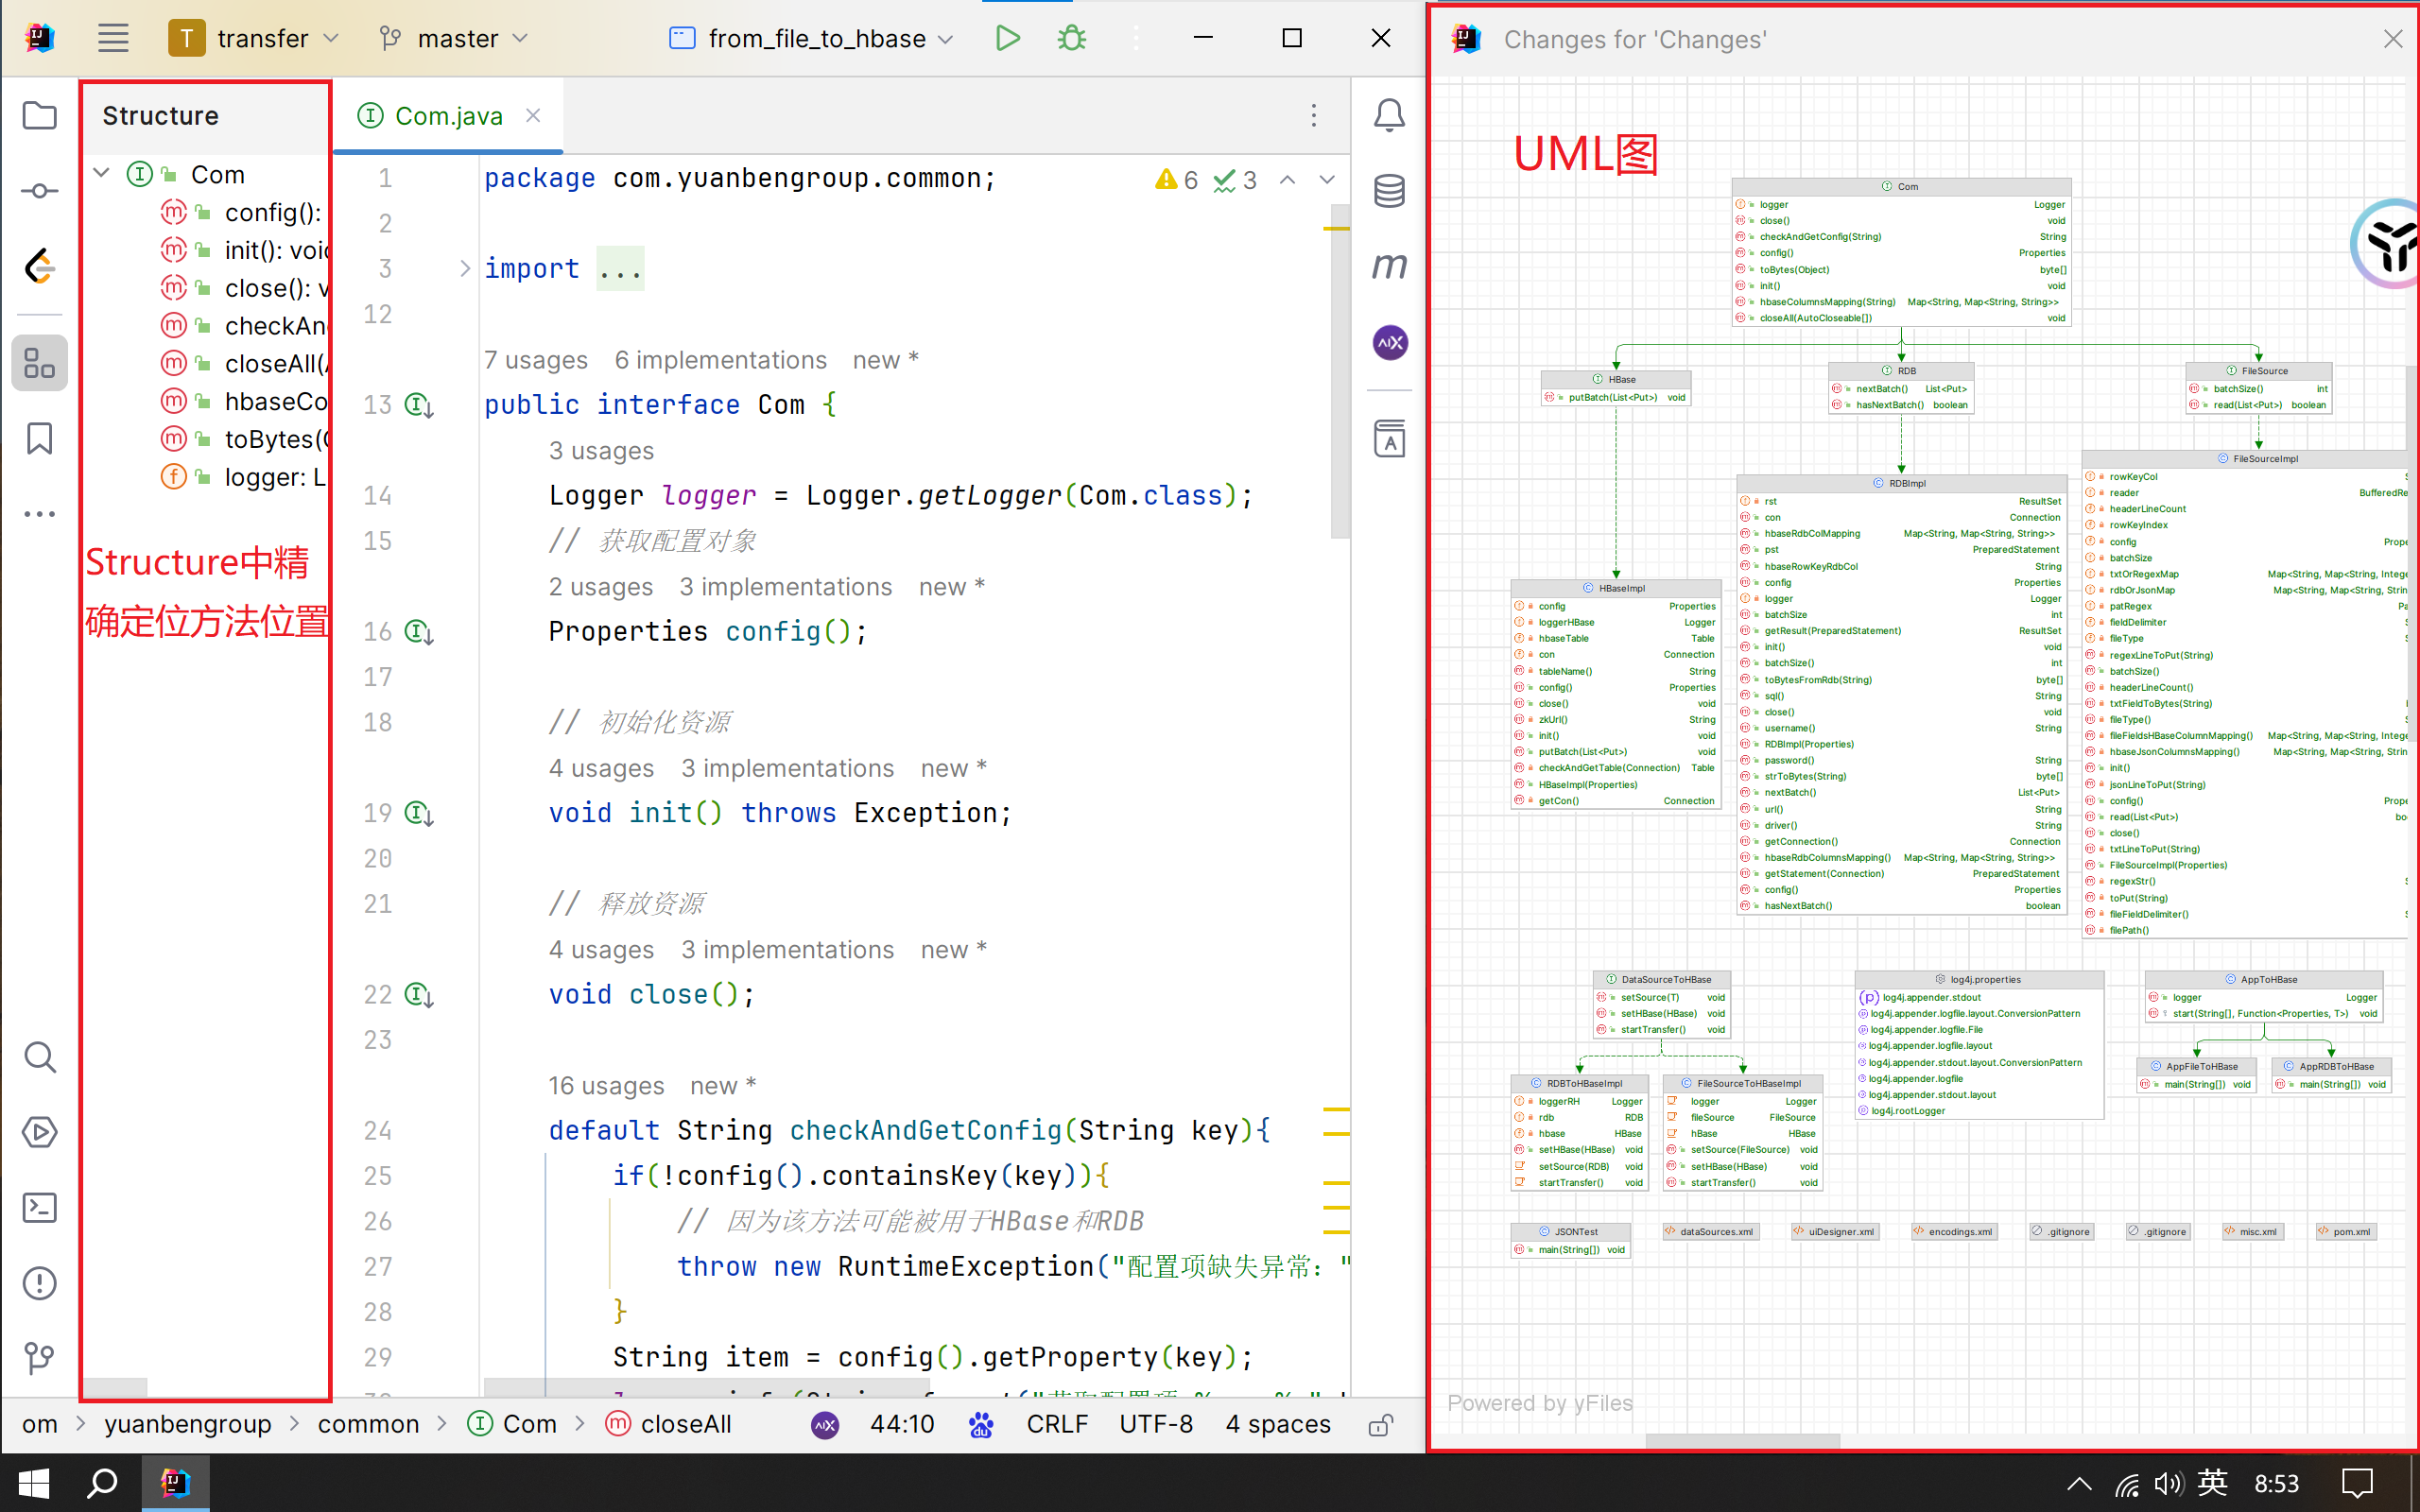
Task: Run the from_file_to_hbase configuration
Action: tap(1007, 38)
